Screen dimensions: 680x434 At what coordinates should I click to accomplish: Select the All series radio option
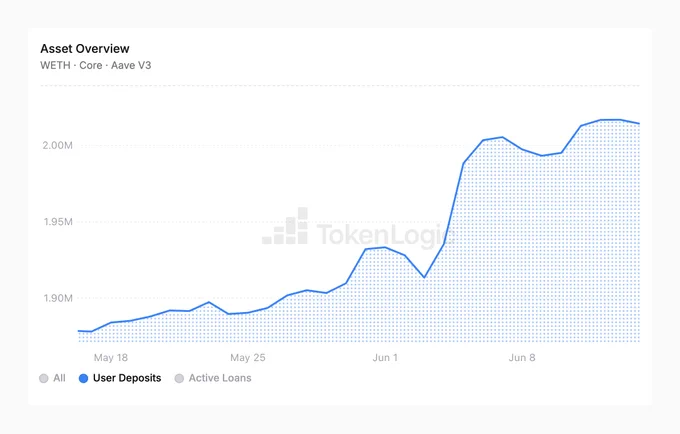point(52,378)
